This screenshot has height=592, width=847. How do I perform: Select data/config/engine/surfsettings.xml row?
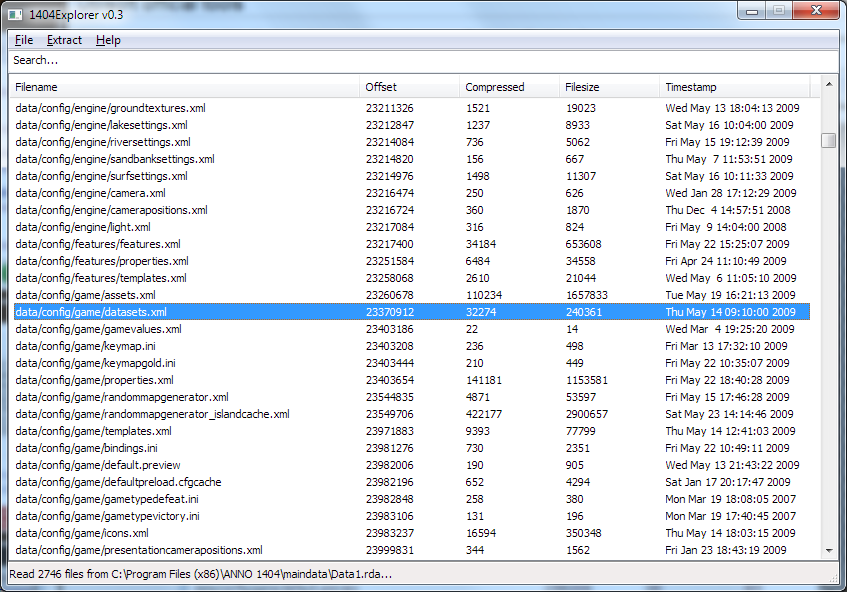(x=412, y=176)
